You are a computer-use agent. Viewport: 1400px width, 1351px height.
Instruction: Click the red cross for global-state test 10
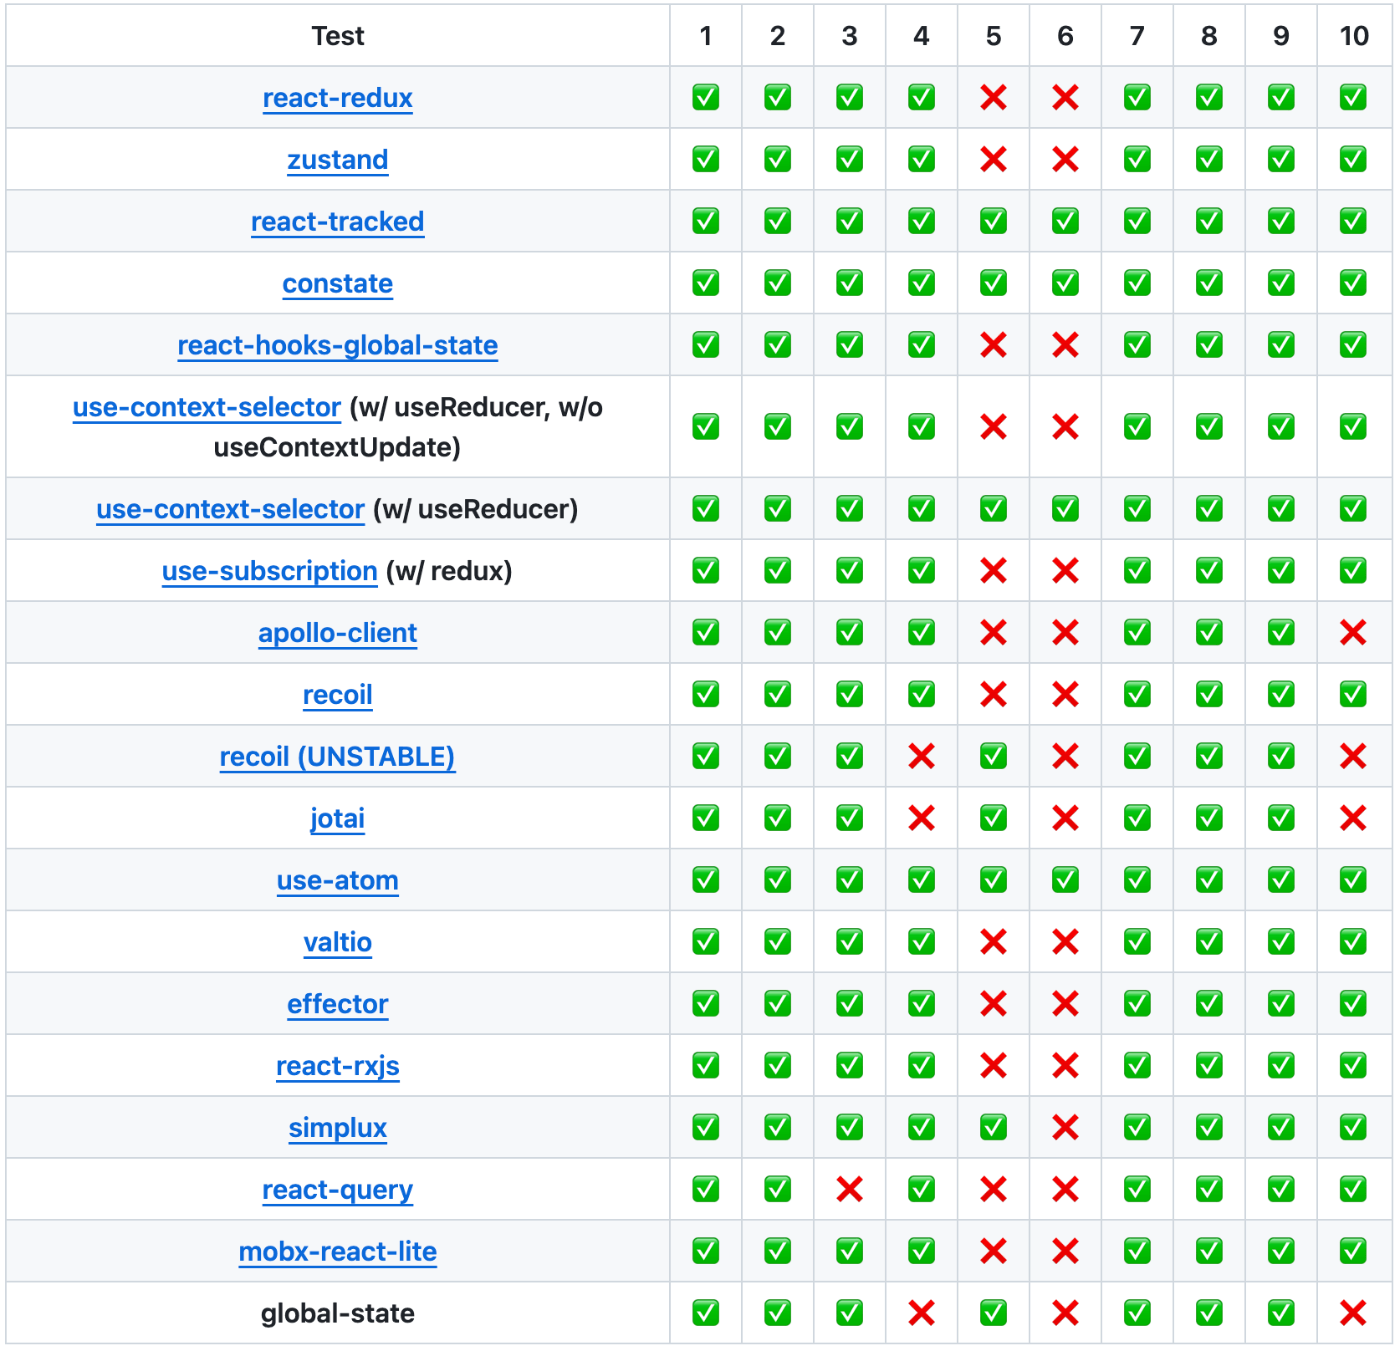1353,1314
